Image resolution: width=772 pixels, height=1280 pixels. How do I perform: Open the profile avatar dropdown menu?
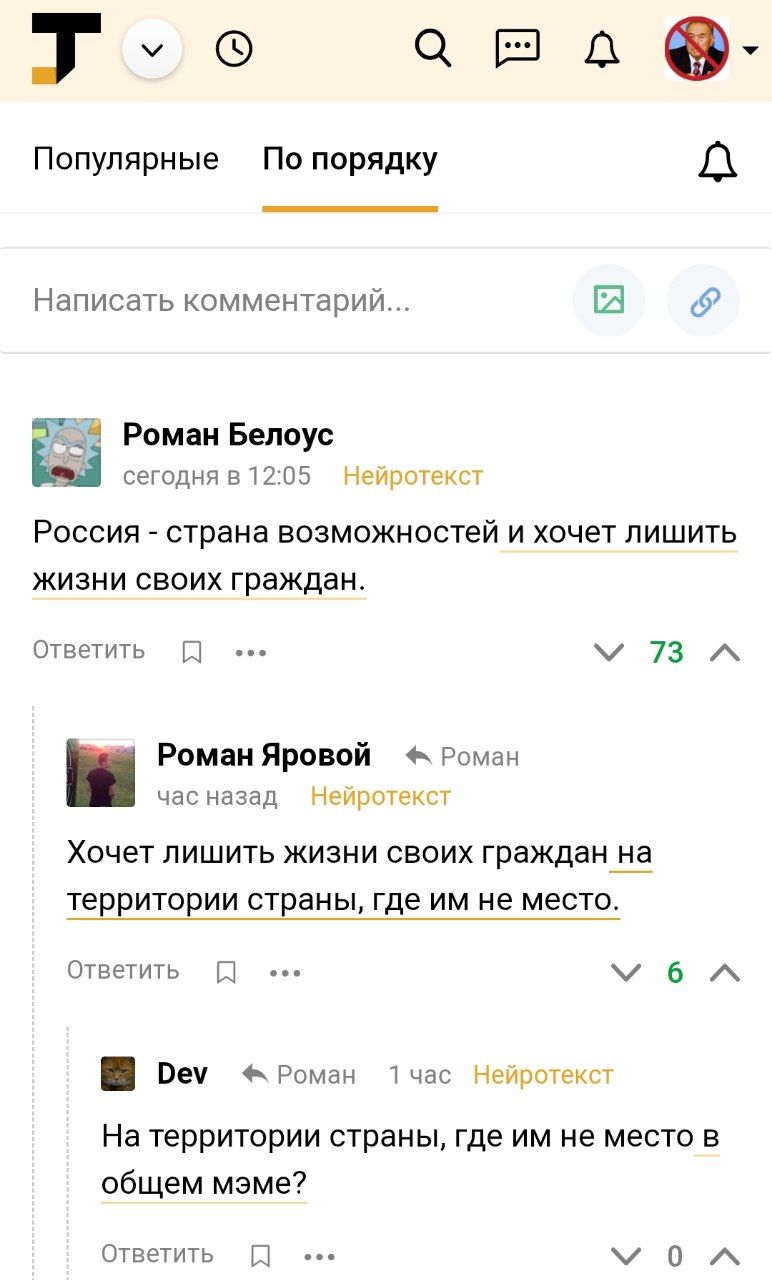(x=710, y=48)
